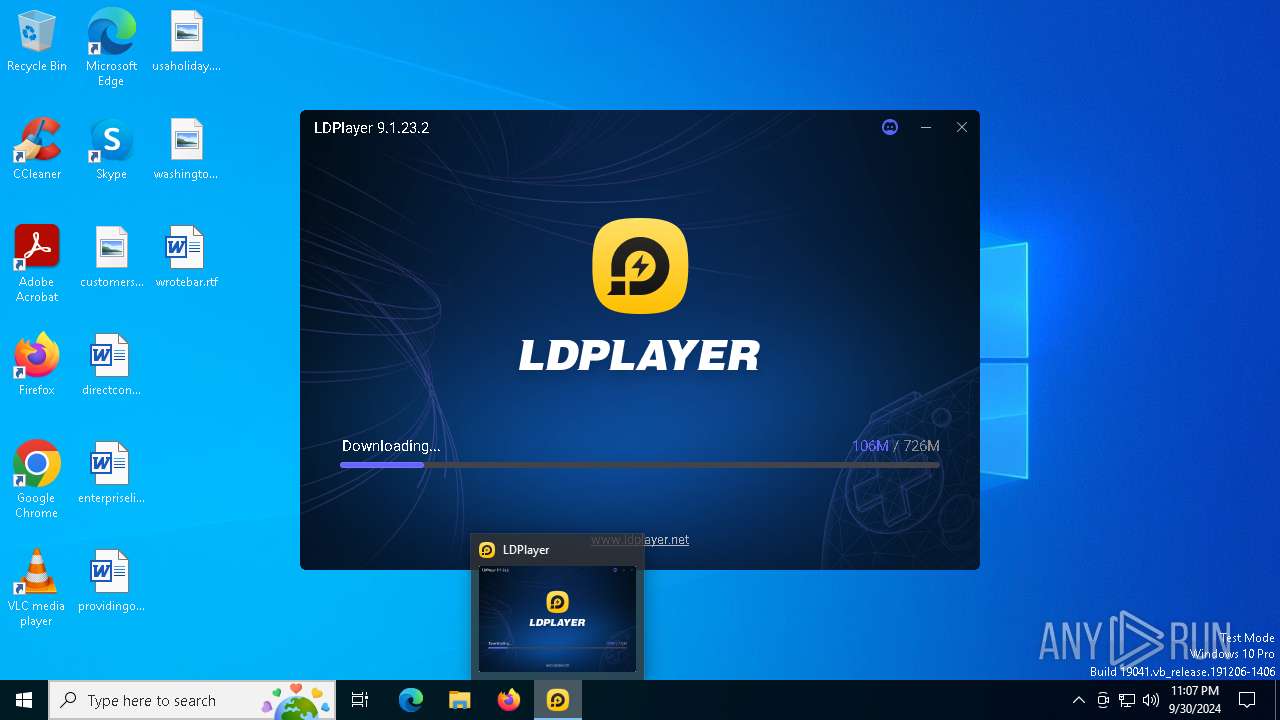Screen dimensions: 1280x720
Task: Open the Discord icon in LDPlayer title bar
Action: 890,127
